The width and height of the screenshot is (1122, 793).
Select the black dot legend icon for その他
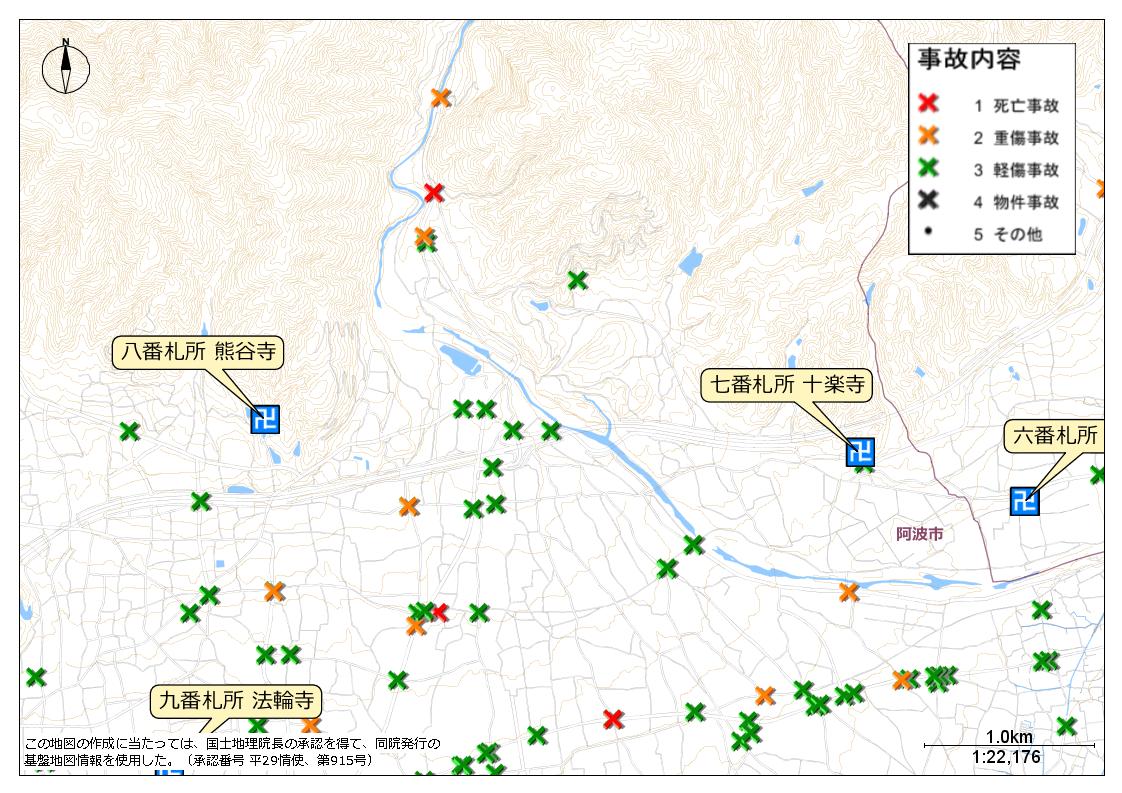(x=928, y=231)
